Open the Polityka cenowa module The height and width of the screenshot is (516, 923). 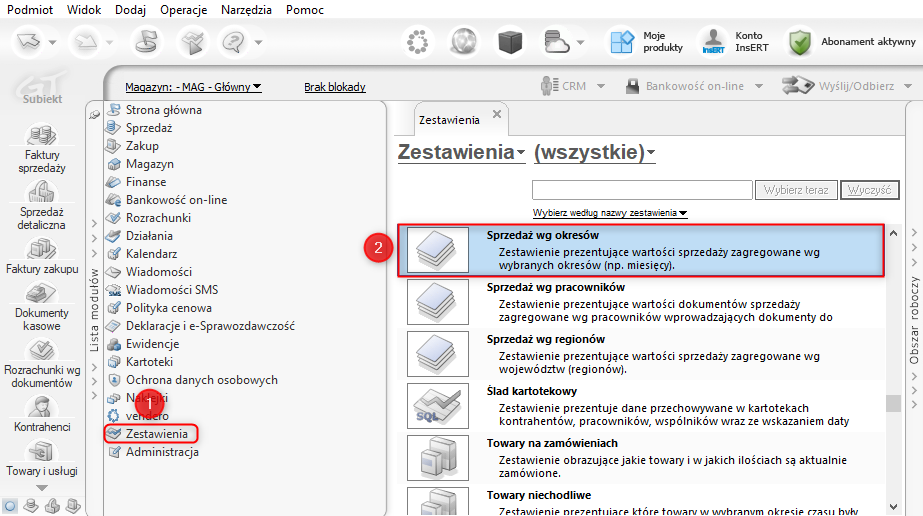168,308
